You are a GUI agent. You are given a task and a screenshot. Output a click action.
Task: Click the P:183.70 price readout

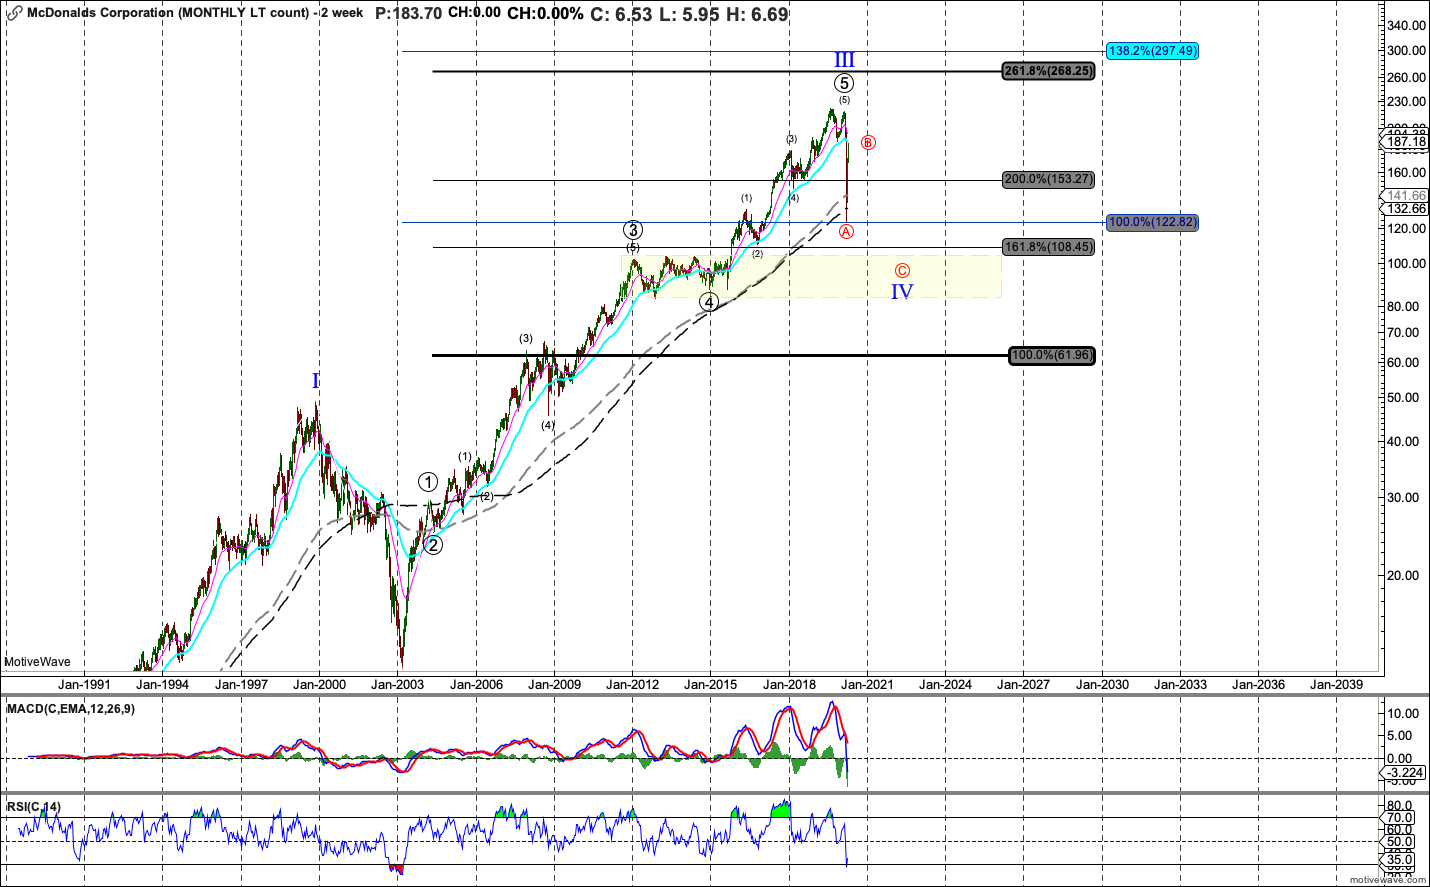pos(409,13)
